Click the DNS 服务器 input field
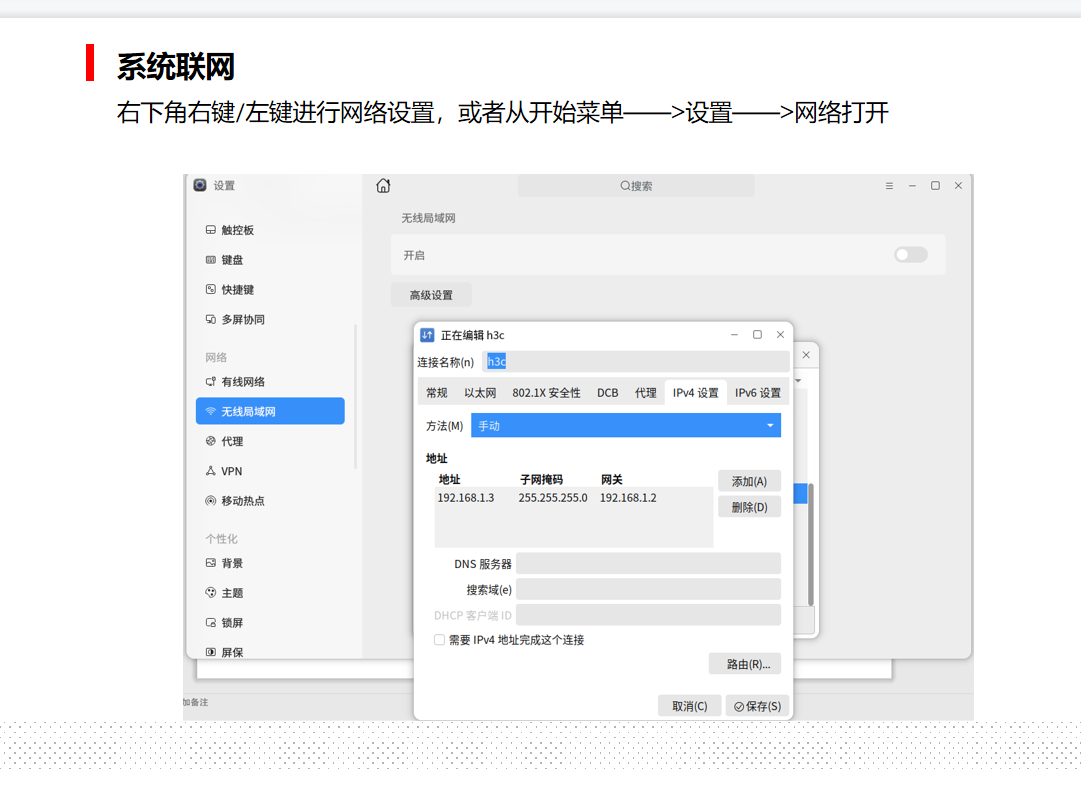 (648, 564)
